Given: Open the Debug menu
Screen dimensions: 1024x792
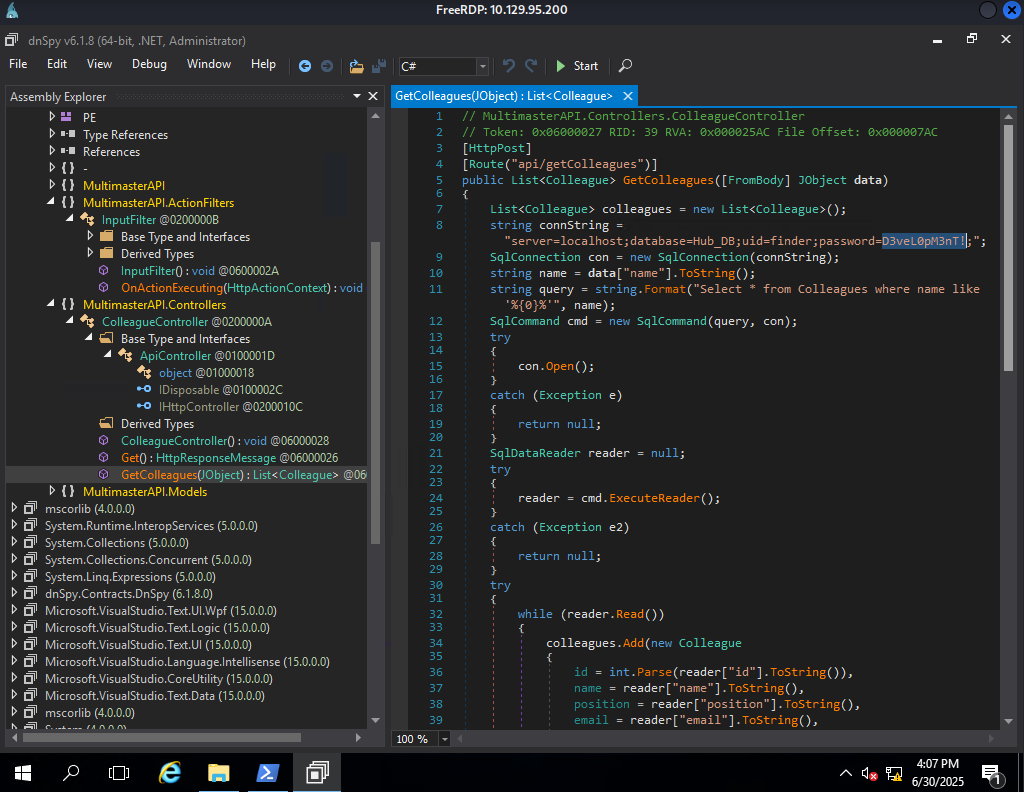Looking at the screenshot, I should 149,64.
